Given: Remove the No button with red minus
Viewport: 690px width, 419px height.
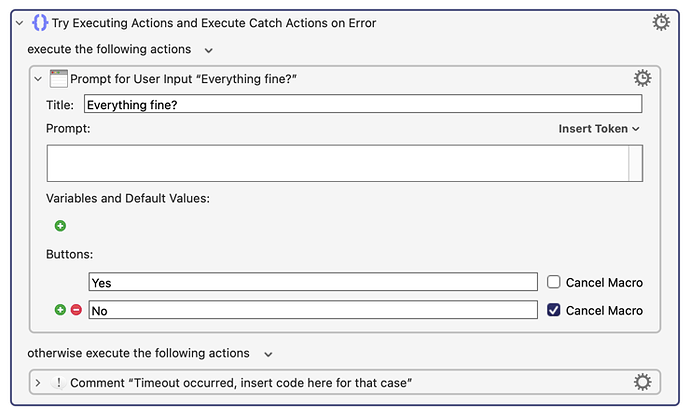Looking at the screenshot, I should click(x=76, y=310).
